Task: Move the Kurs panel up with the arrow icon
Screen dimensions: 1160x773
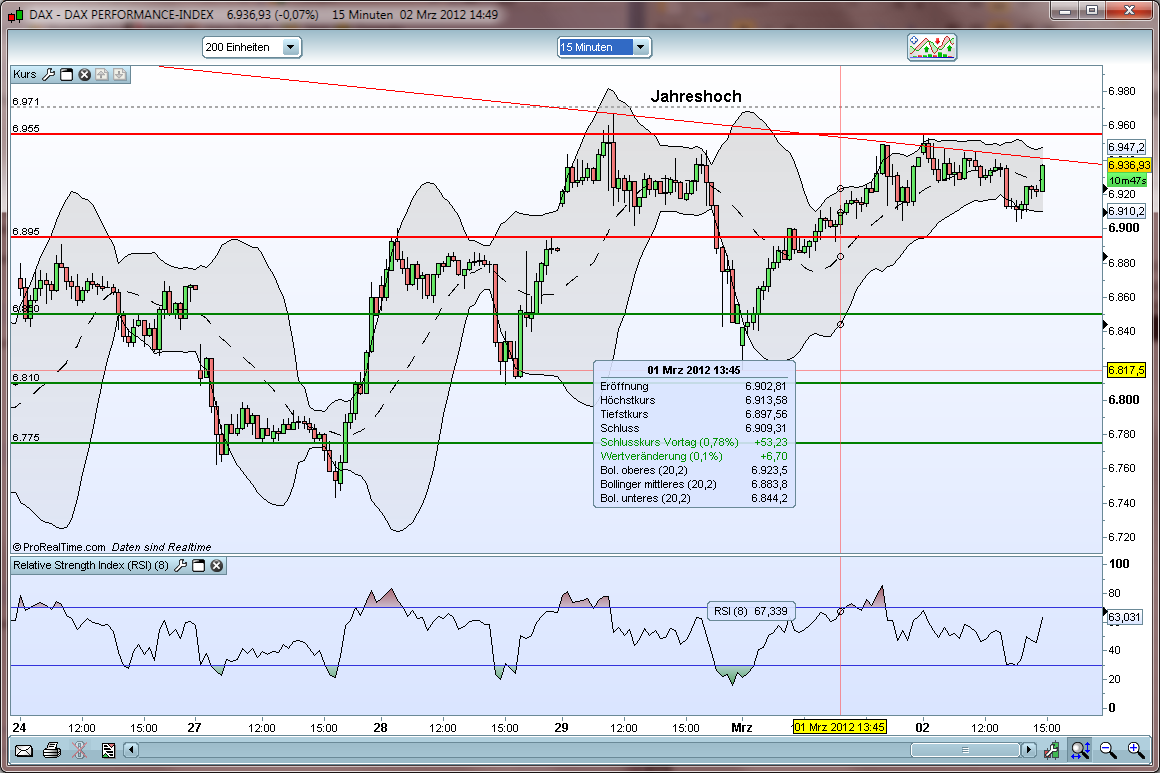Action: tap(103, 74)
